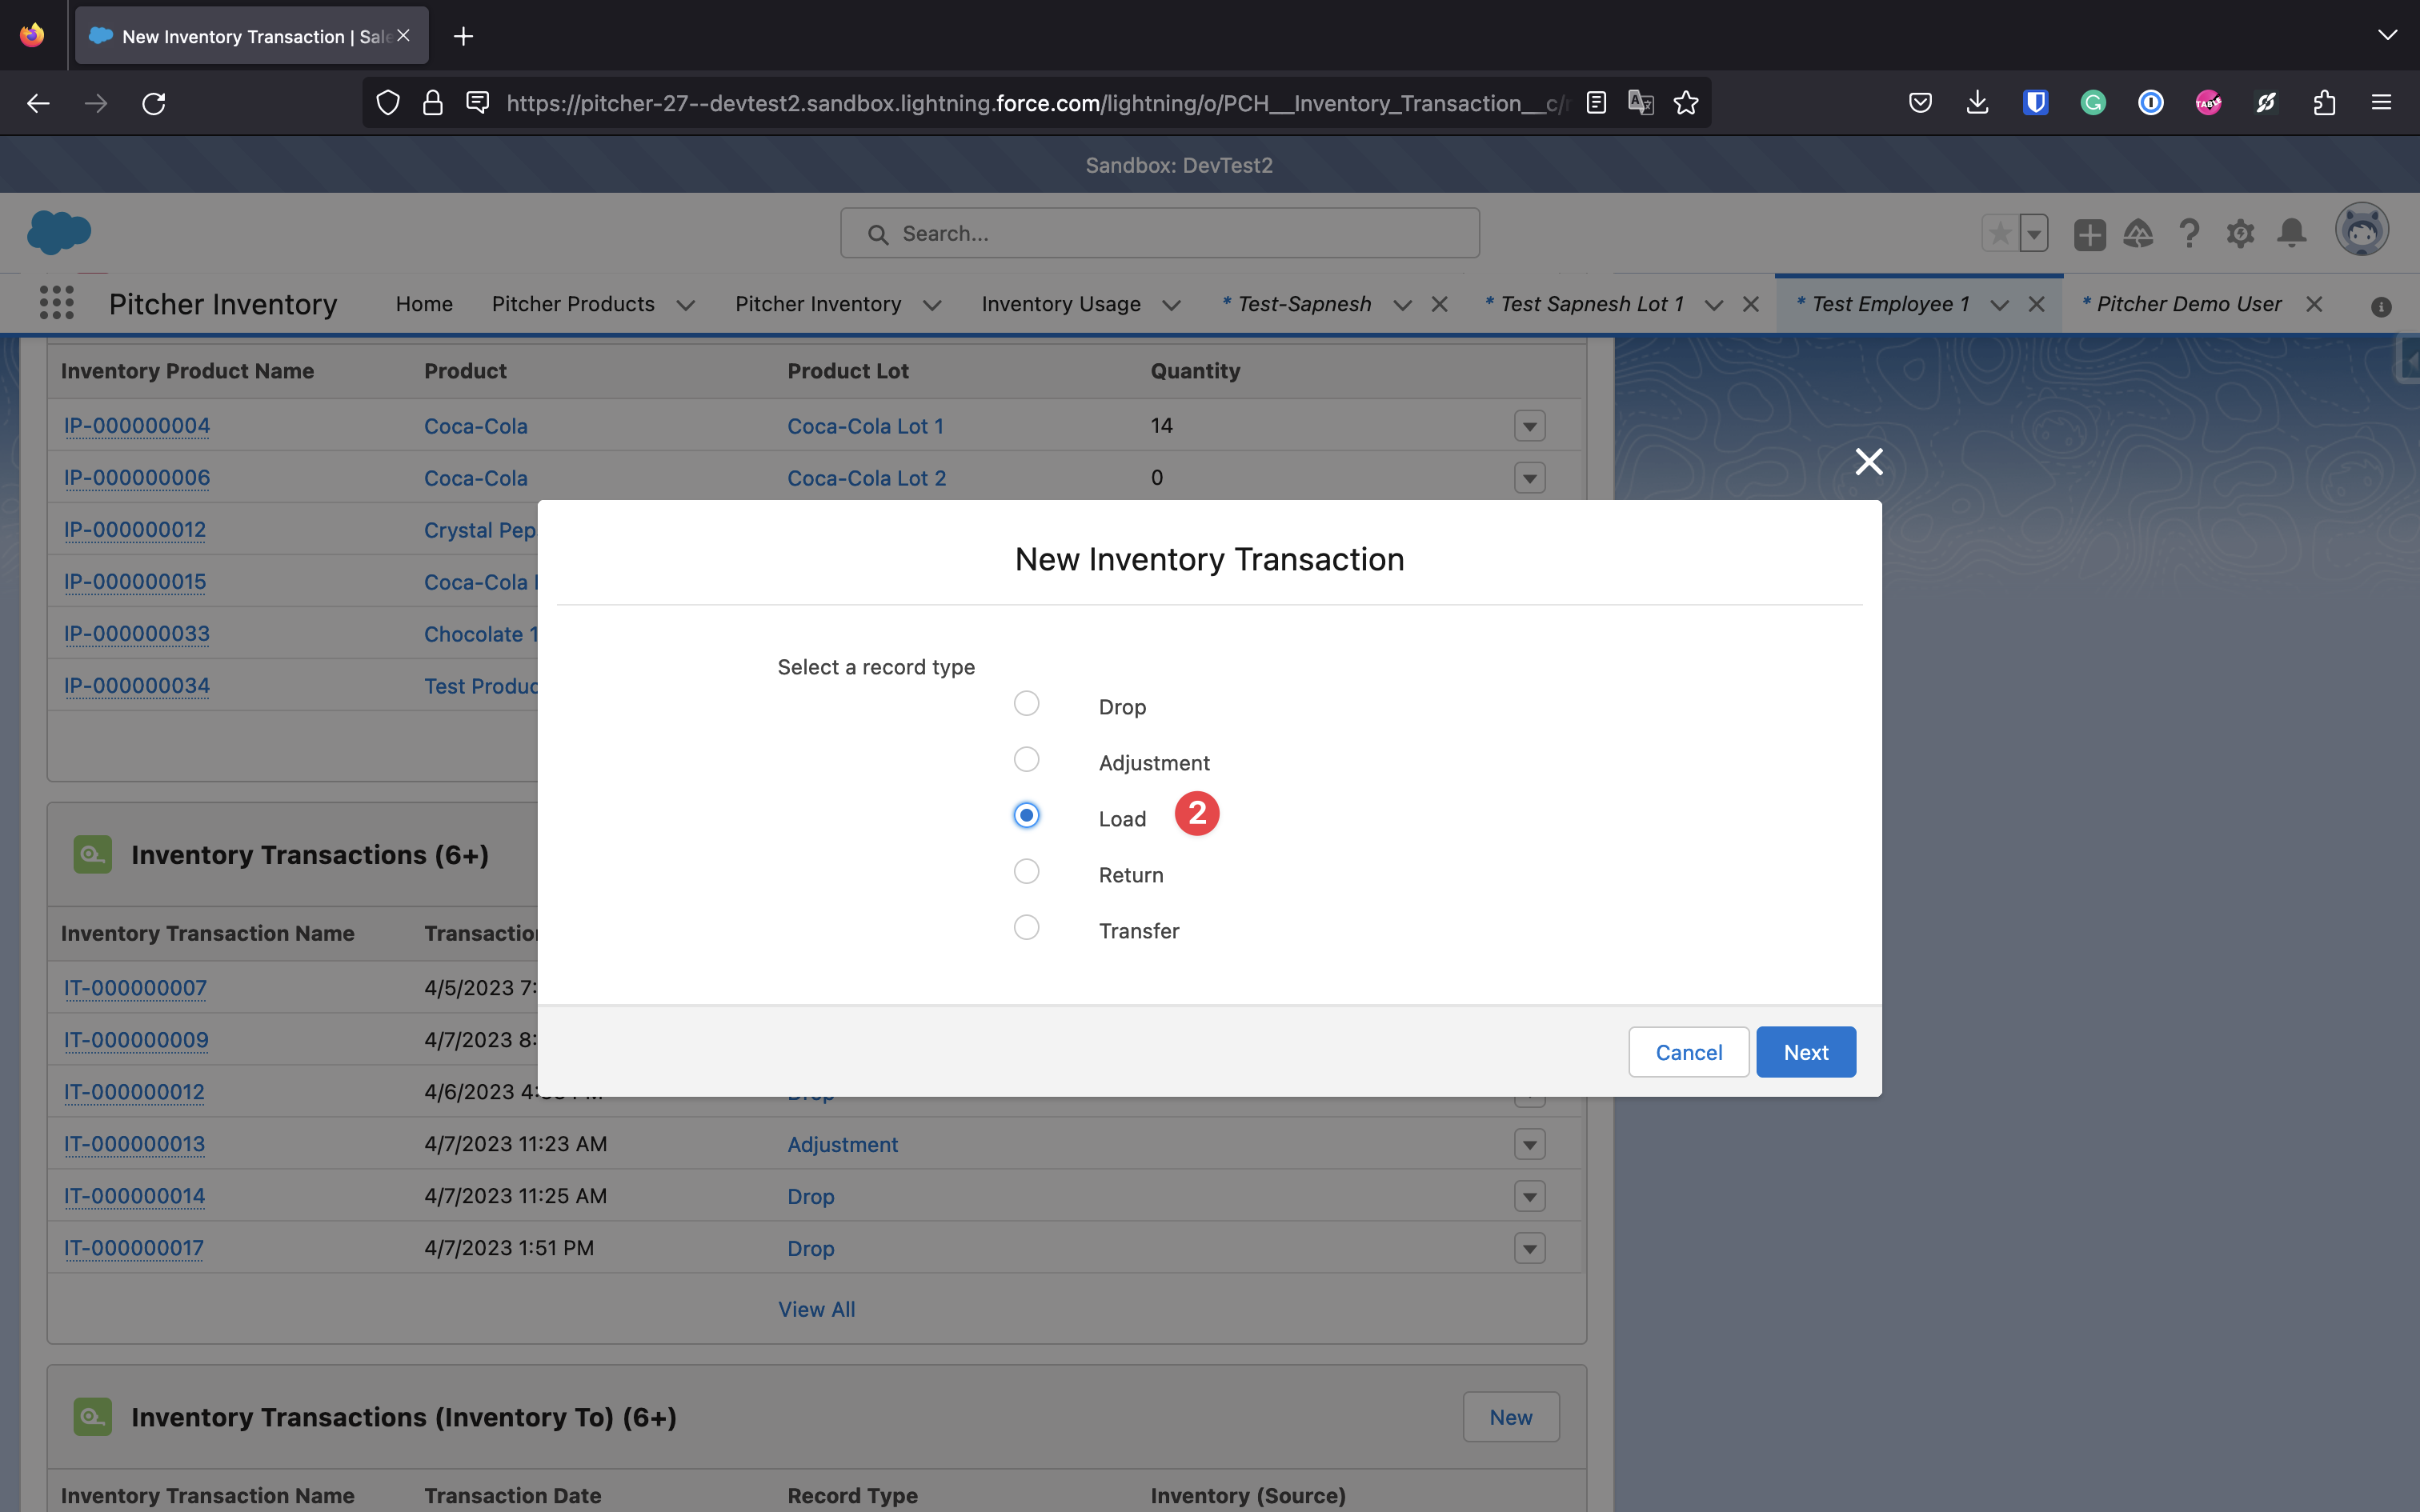Open row actions for IP-000000004

click(x=1529, y=426)
